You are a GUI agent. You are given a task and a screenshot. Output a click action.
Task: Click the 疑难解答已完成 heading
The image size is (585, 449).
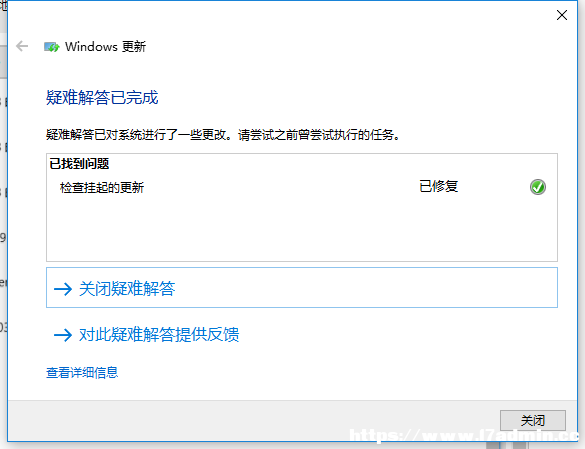tap(102, 97)
